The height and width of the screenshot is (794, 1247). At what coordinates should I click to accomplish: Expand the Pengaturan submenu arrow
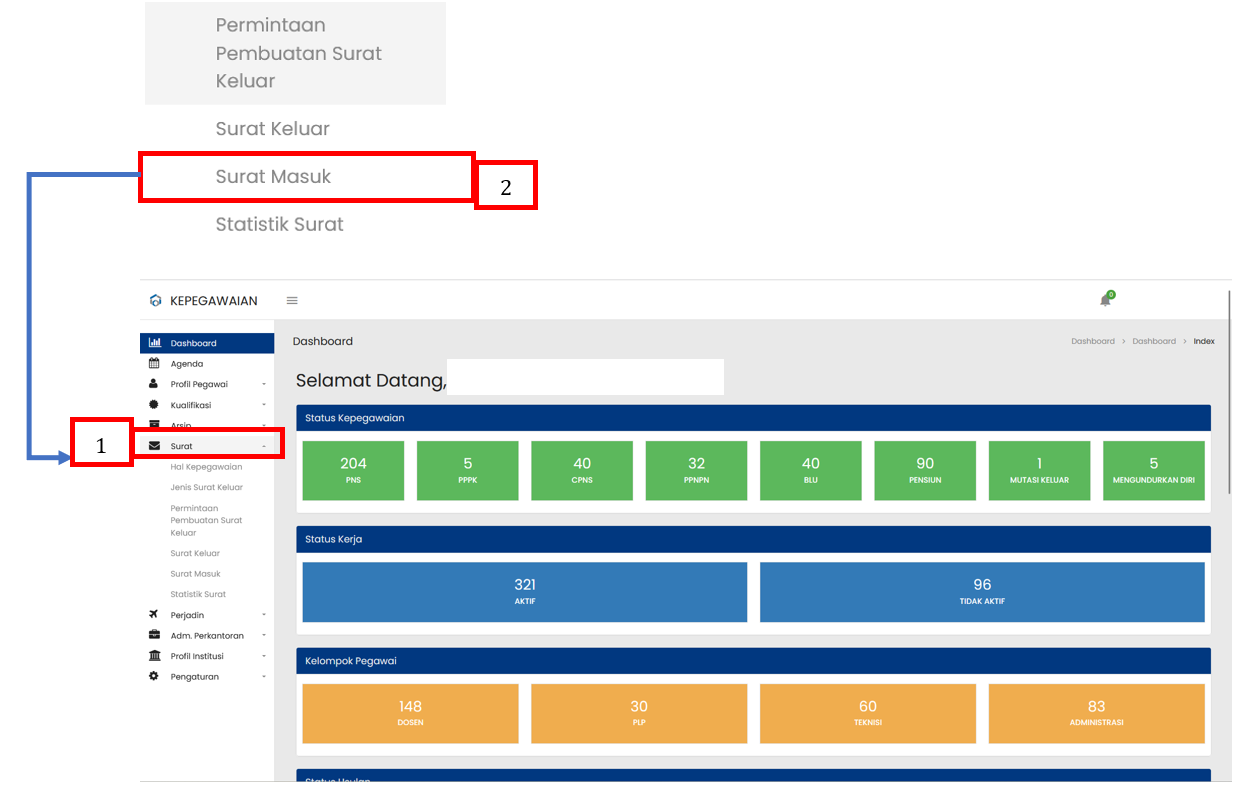click(264, 677)
